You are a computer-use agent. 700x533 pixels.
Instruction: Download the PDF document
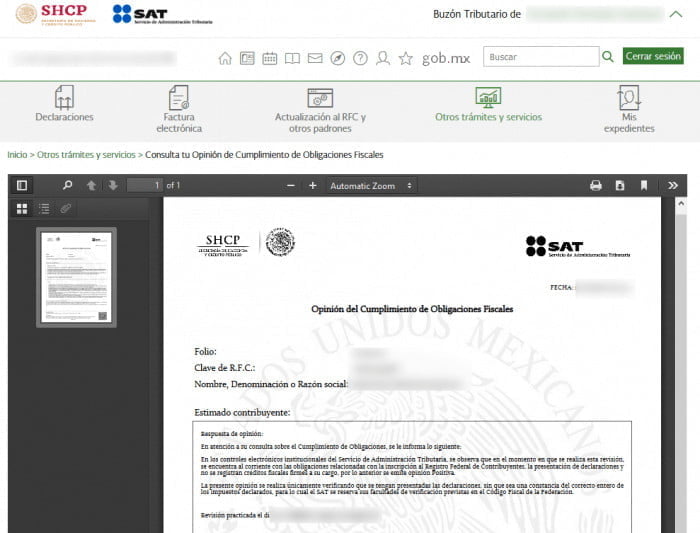click(x=620, y=185)
